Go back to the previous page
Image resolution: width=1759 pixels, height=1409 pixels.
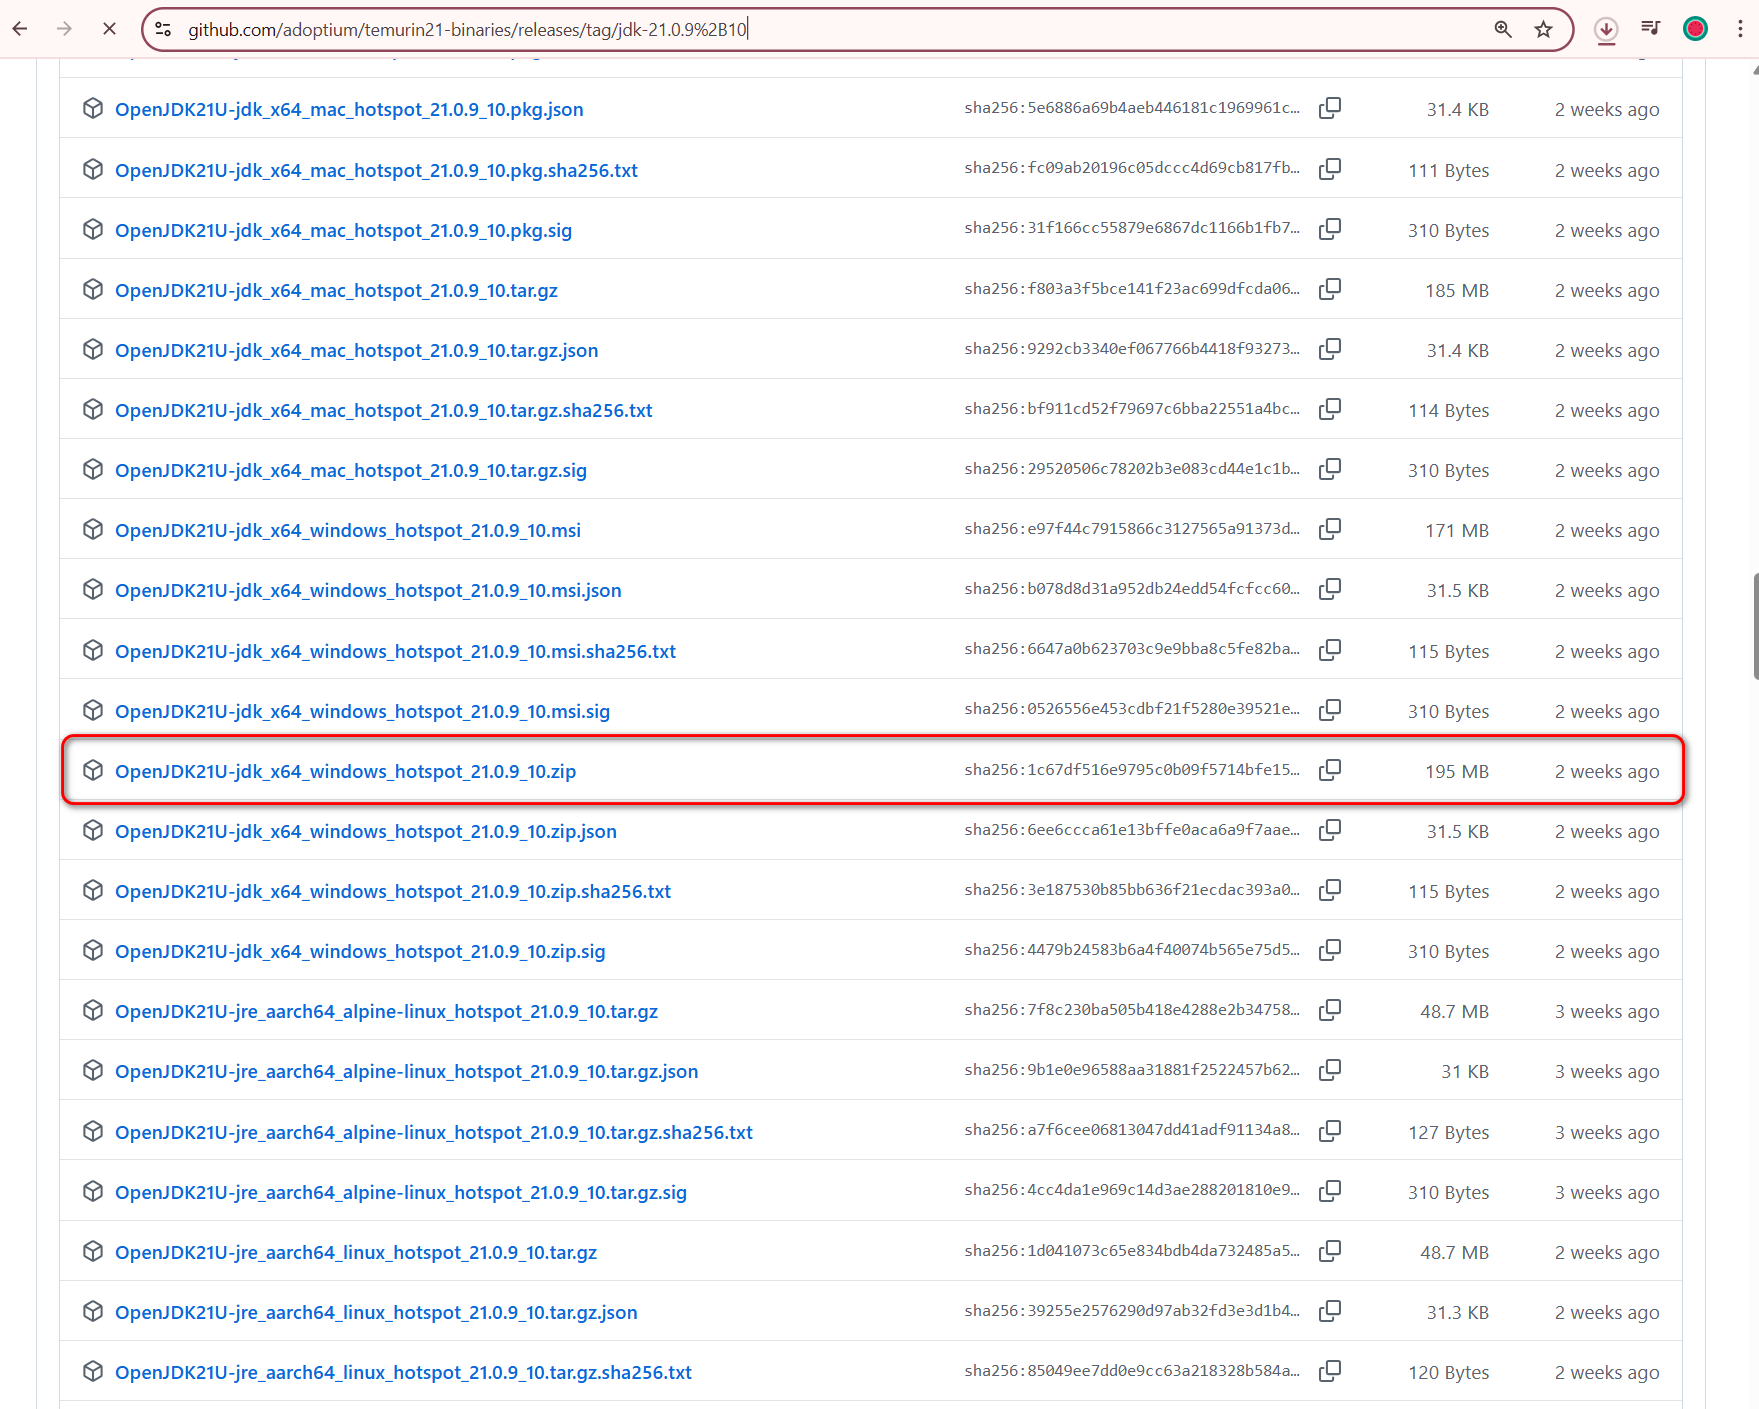point(20,29)
